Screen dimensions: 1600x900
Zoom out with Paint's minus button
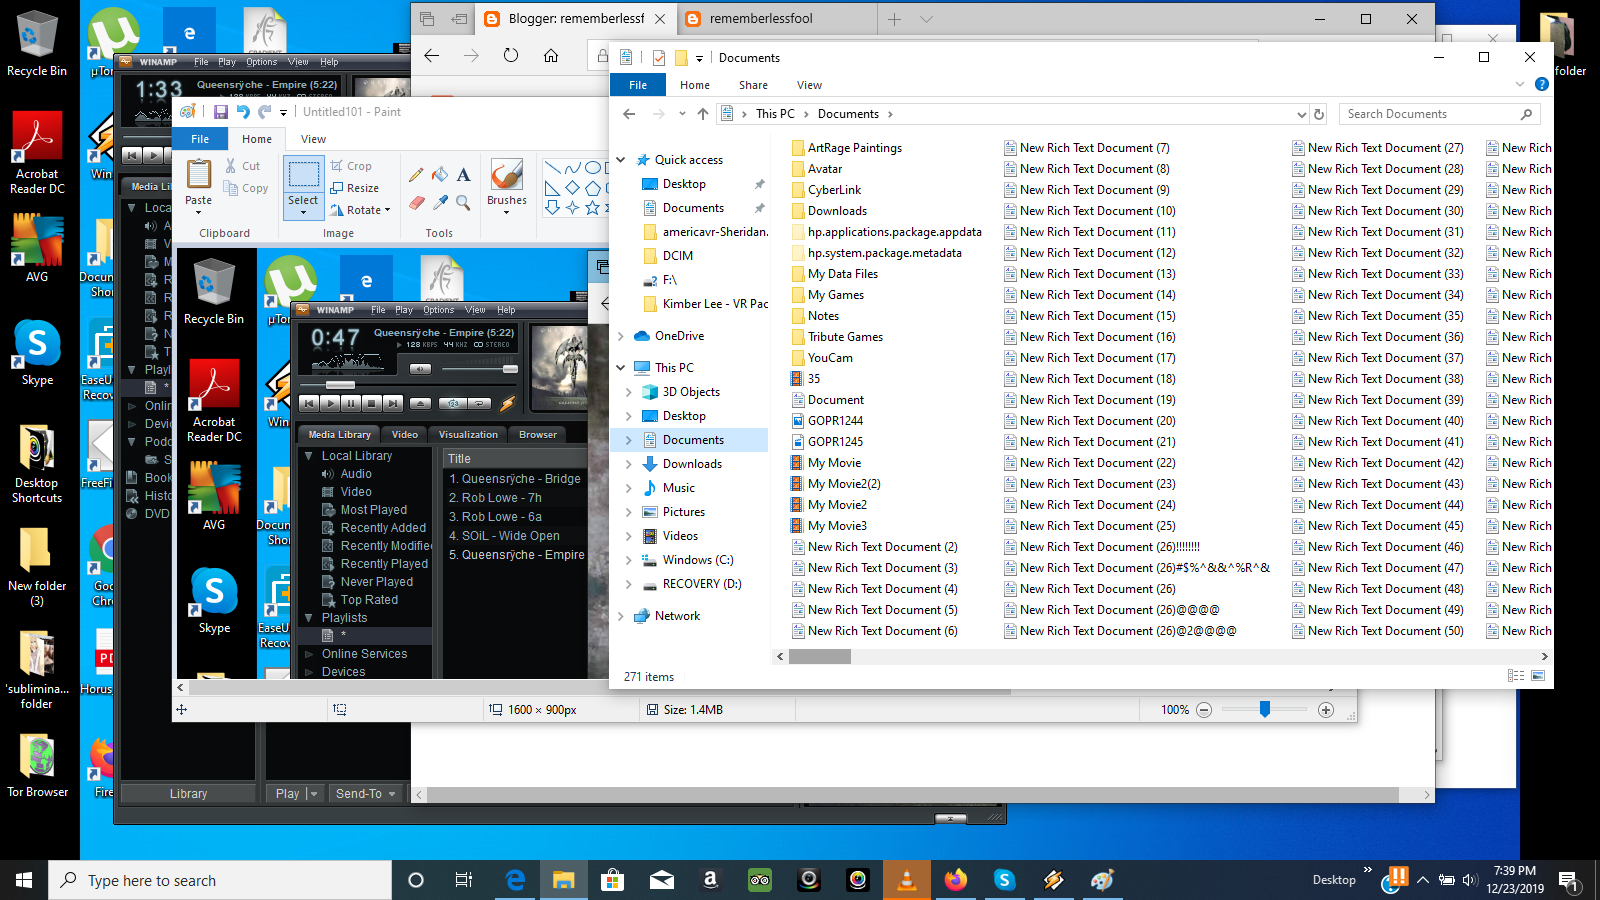(x=1204, y=710)
